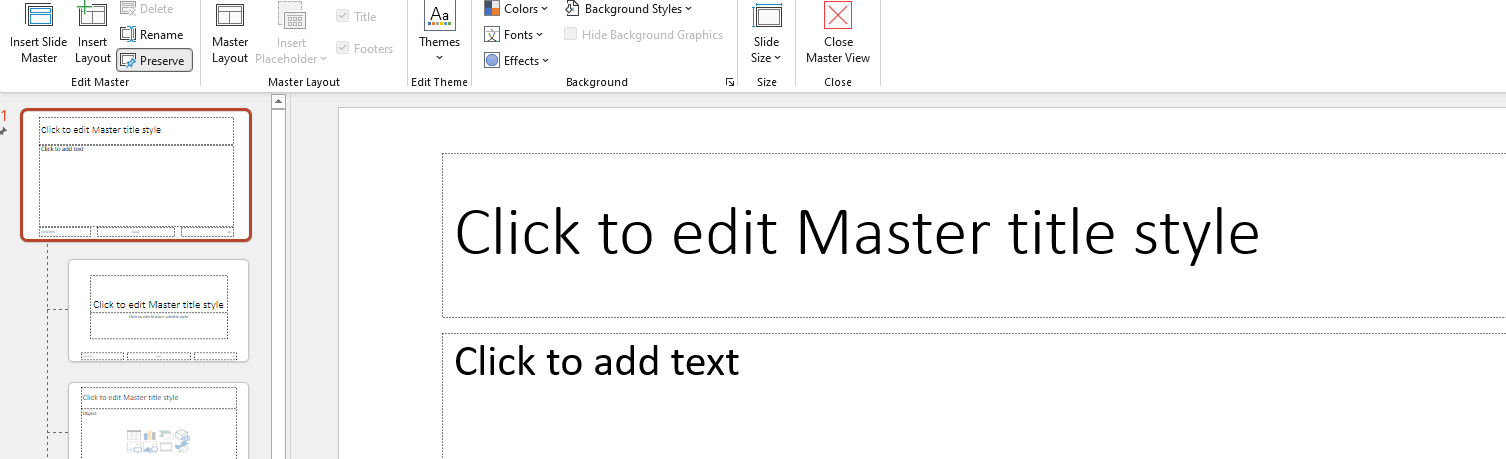The height and width of the screenshot is (459, 1506).
Task: Click Rename in the Edit Master group
Action: [153, 34]
